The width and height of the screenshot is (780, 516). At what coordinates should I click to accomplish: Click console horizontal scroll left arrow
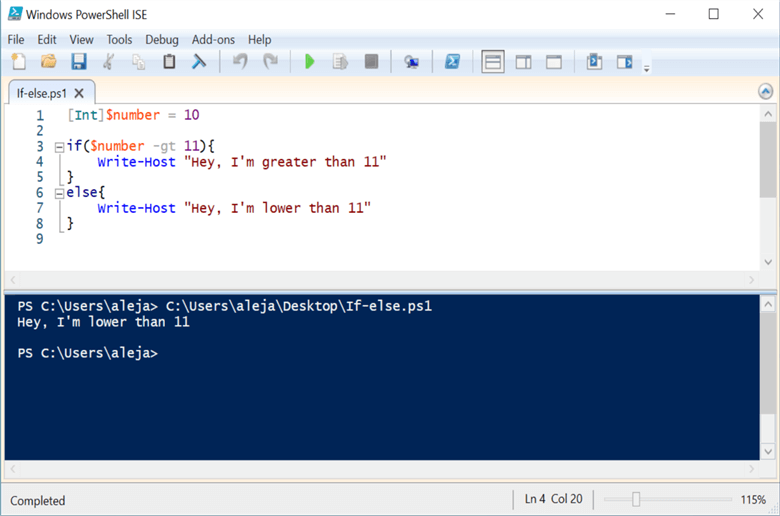[x=13, y=469]
